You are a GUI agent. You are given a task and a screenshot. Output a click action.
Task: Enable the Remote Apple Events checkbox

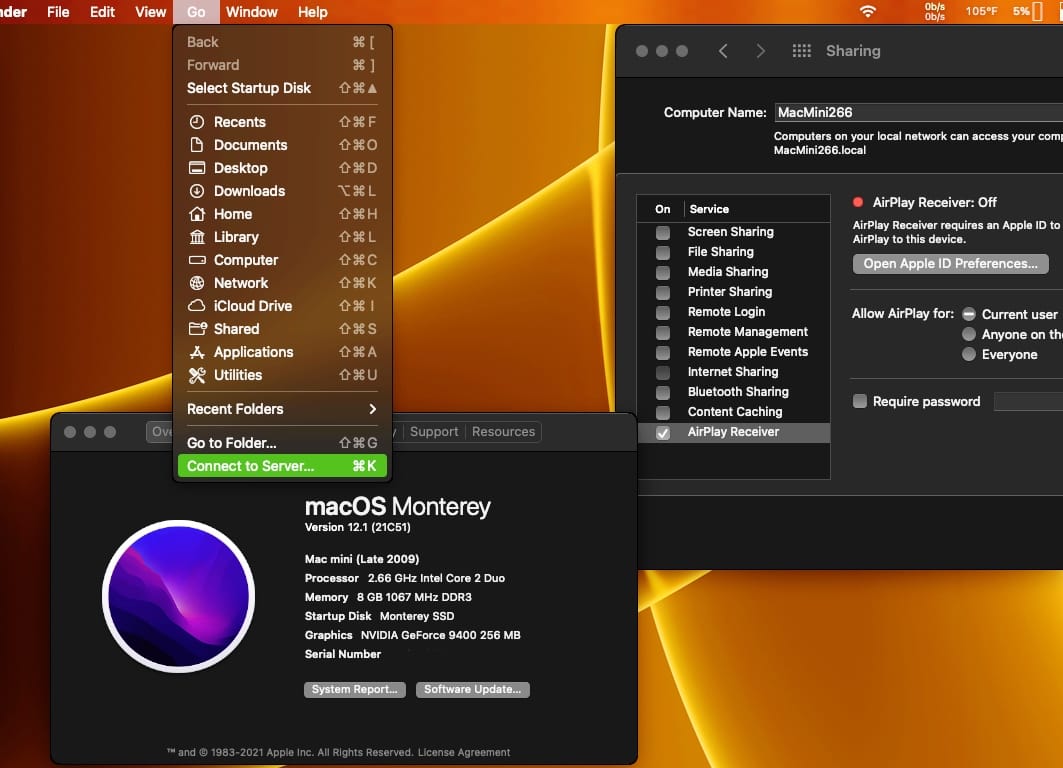point(663,352)
